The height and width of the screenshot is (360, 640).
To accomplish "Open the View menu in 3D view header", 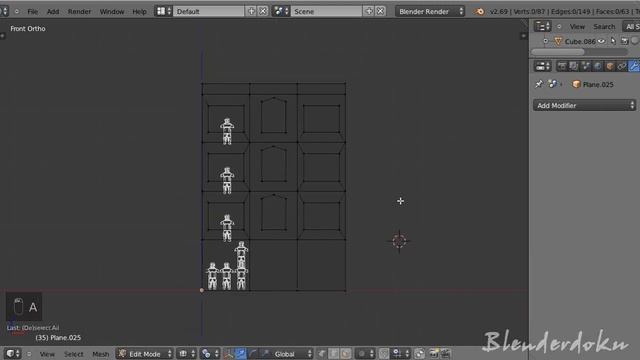I will (x=47, y=354).
